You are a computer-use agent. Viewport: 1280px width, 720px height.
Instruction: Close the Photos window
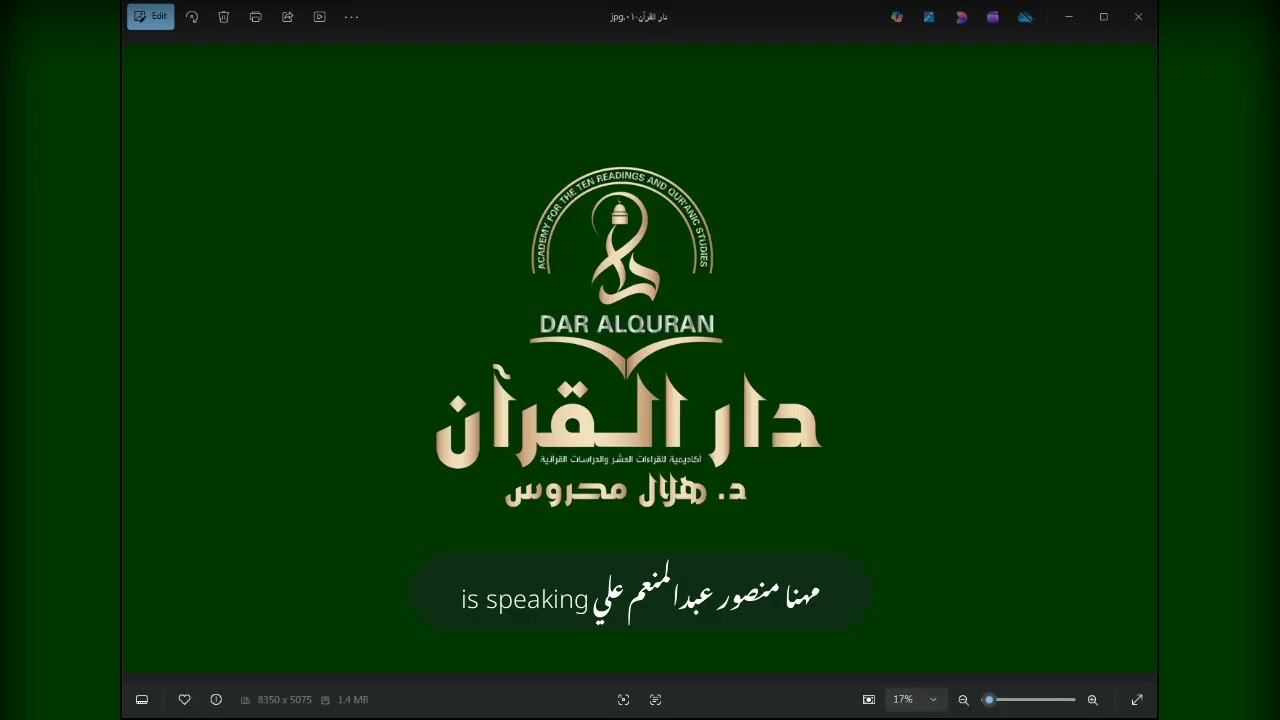1138,17
